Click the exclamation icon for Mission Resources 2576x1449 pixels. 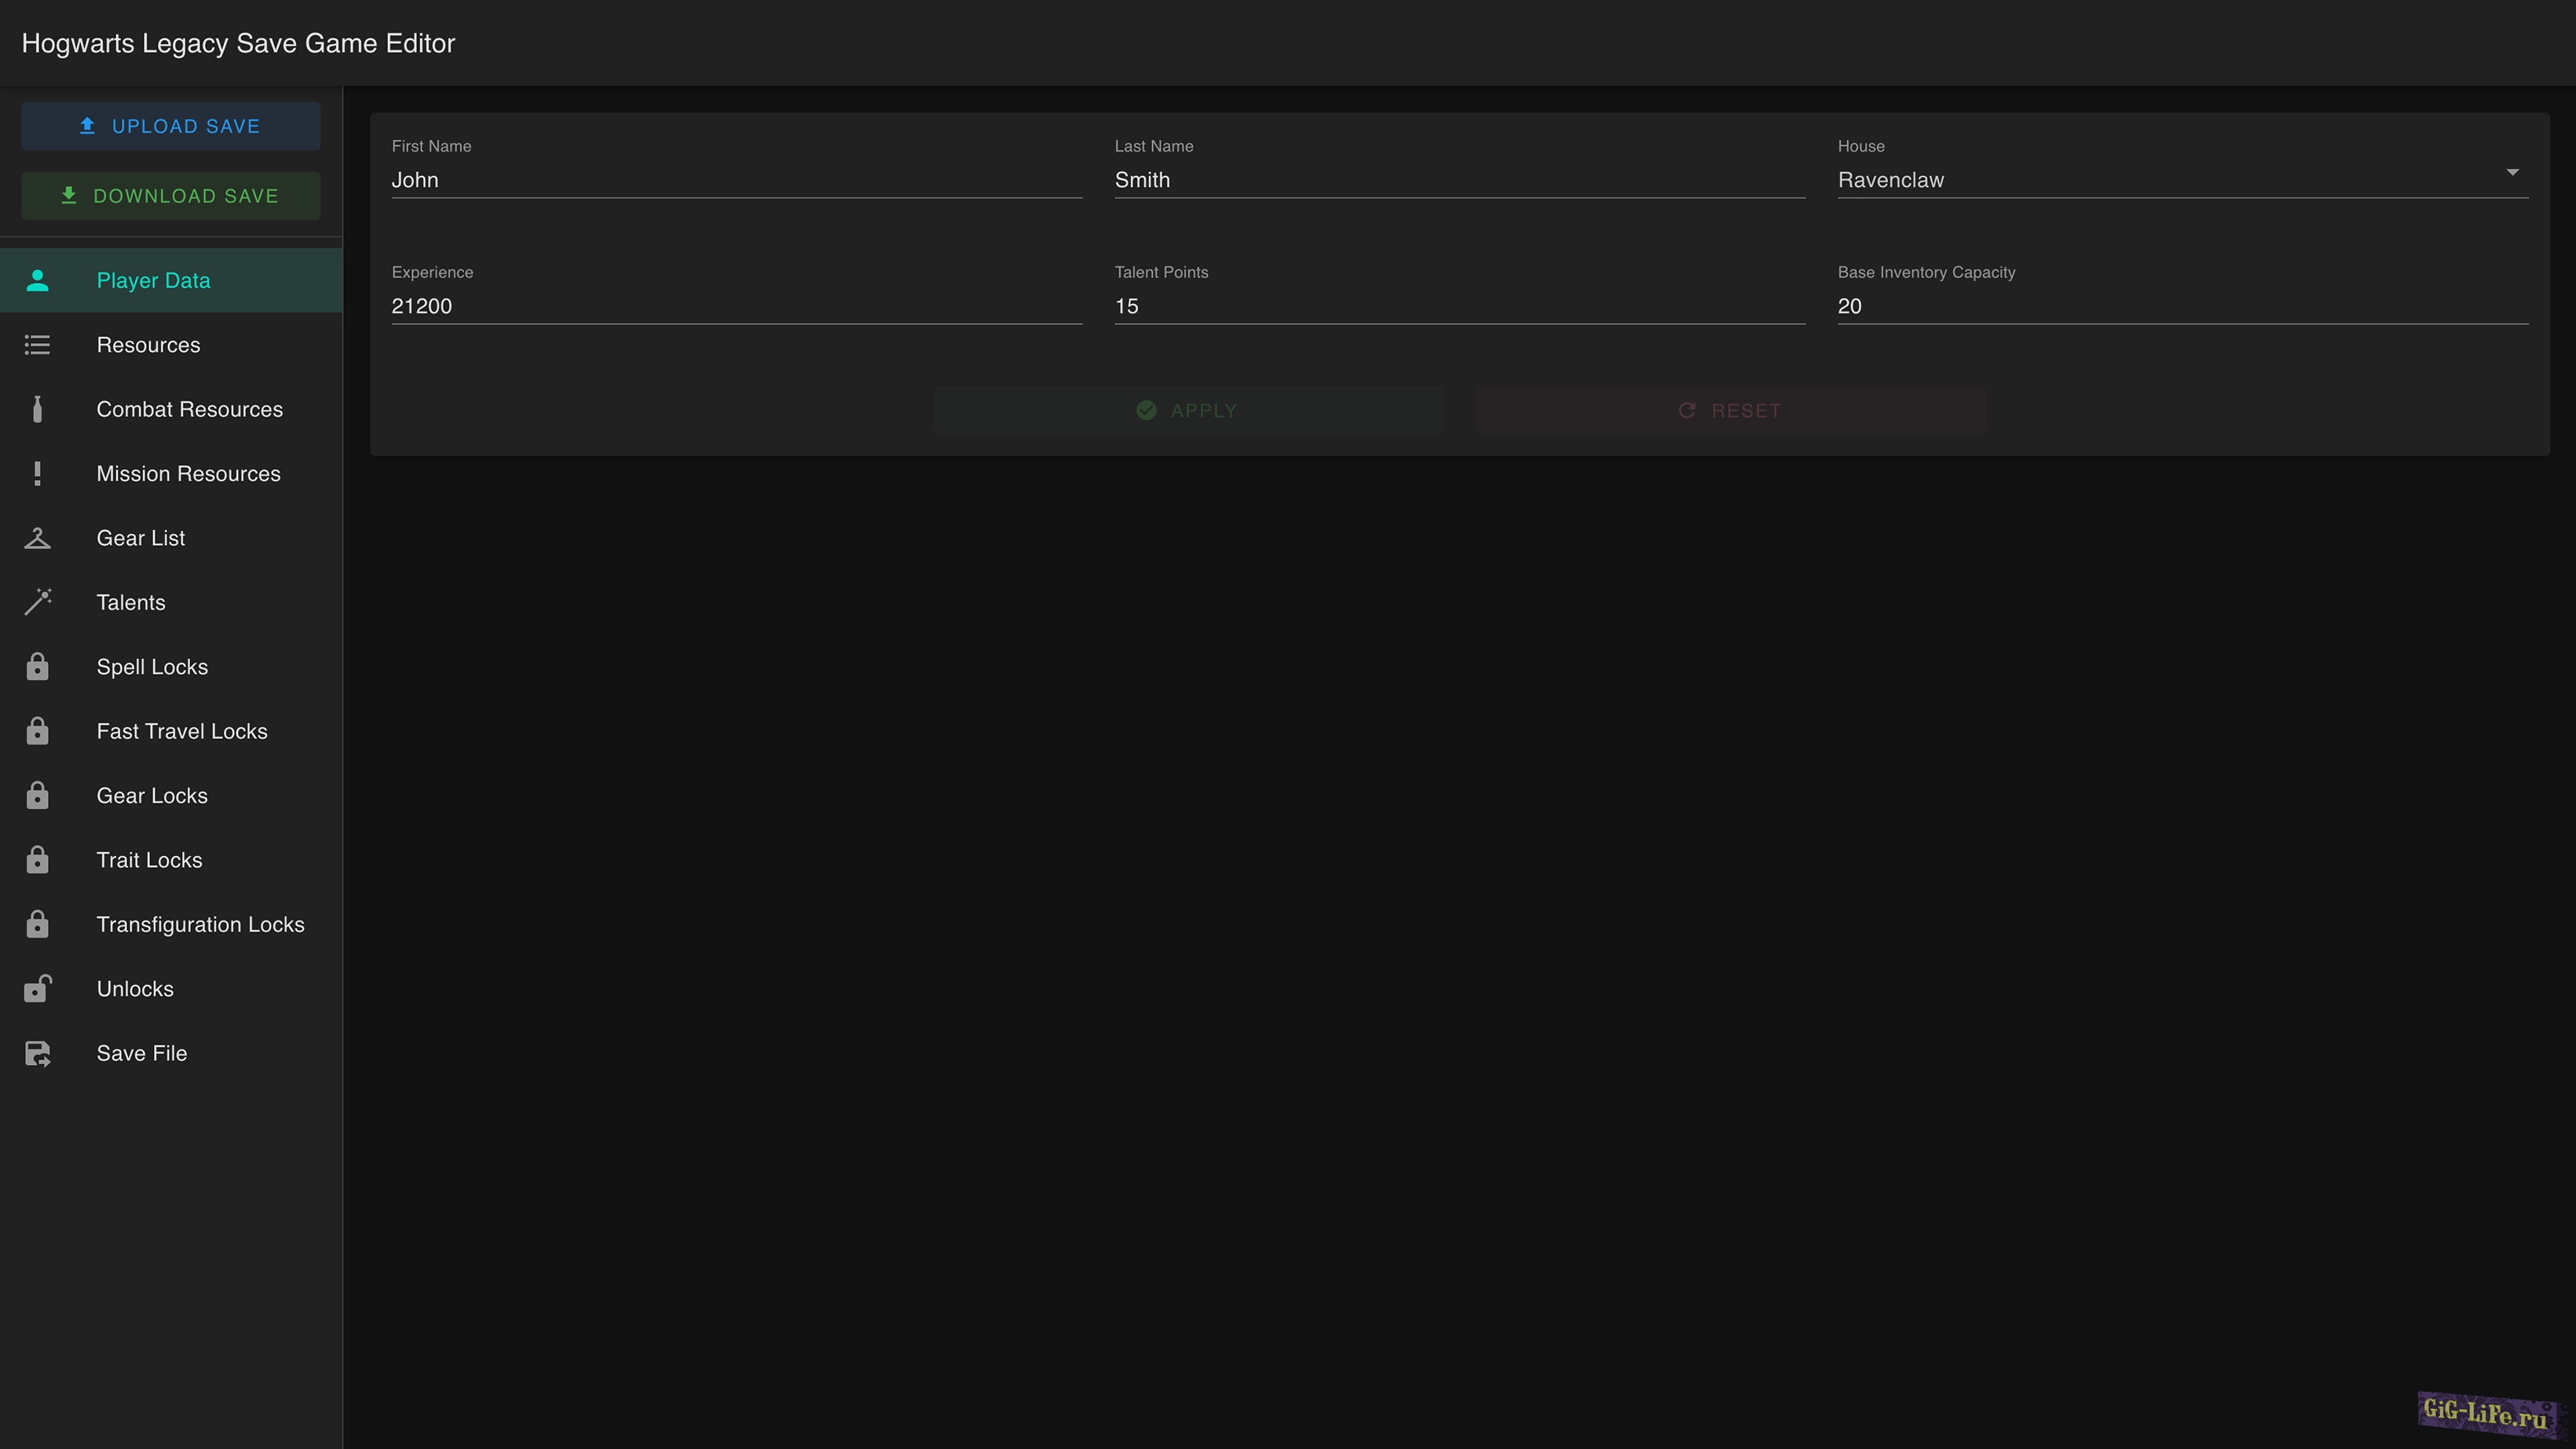coord(37,474)
